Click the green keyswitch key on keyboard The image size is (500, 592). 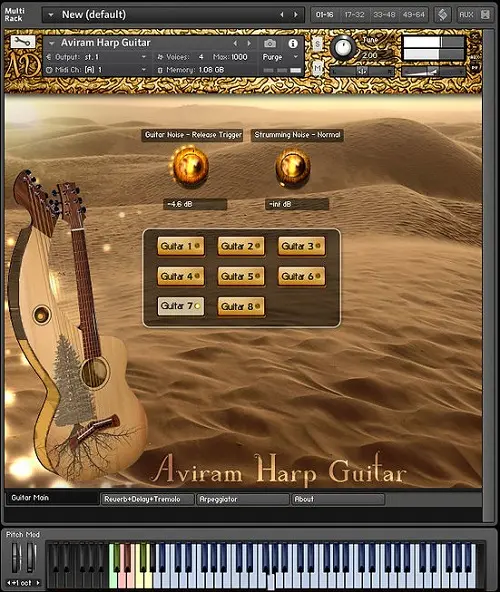113,565
